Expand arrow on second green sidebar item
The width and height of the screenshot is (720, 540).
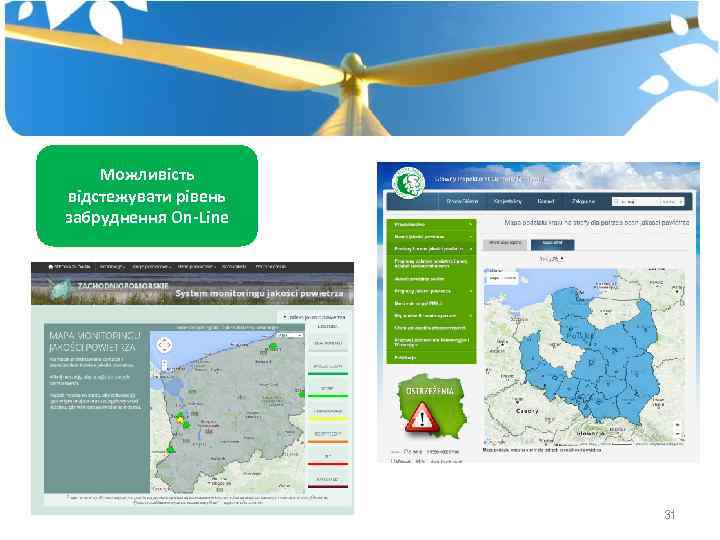470,237
